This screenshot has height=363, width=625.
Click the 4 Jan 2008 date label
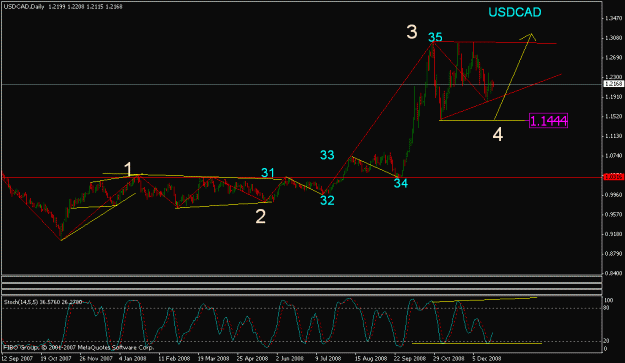[x=132, y=358]
